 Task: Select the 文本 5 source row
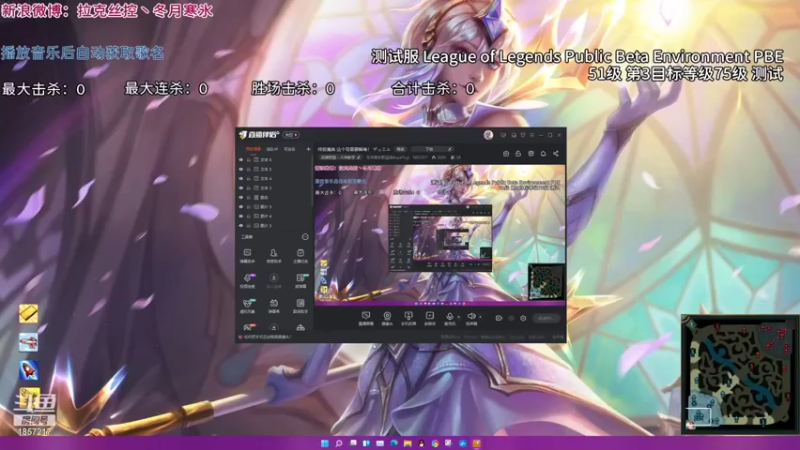pyautogui.click(x=274, y=169)
